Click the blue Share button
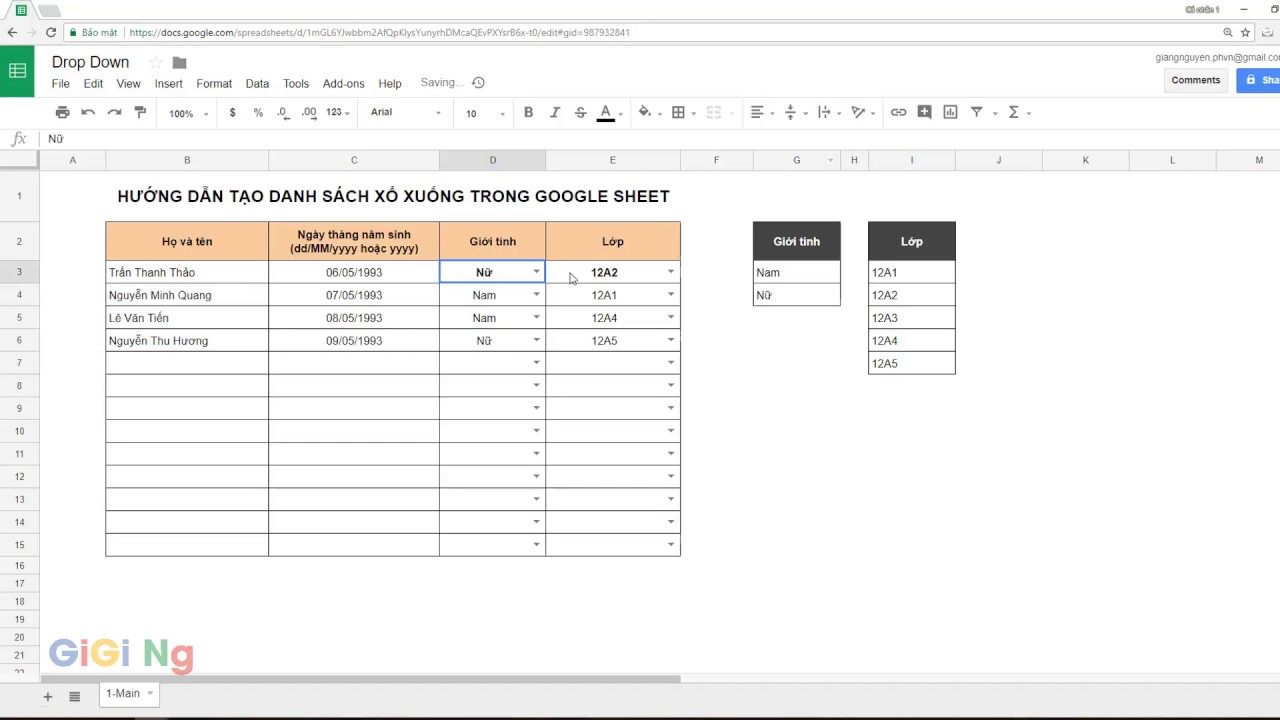Image resolution: width=1280 pixels, height=720 pixels. 1259,80
